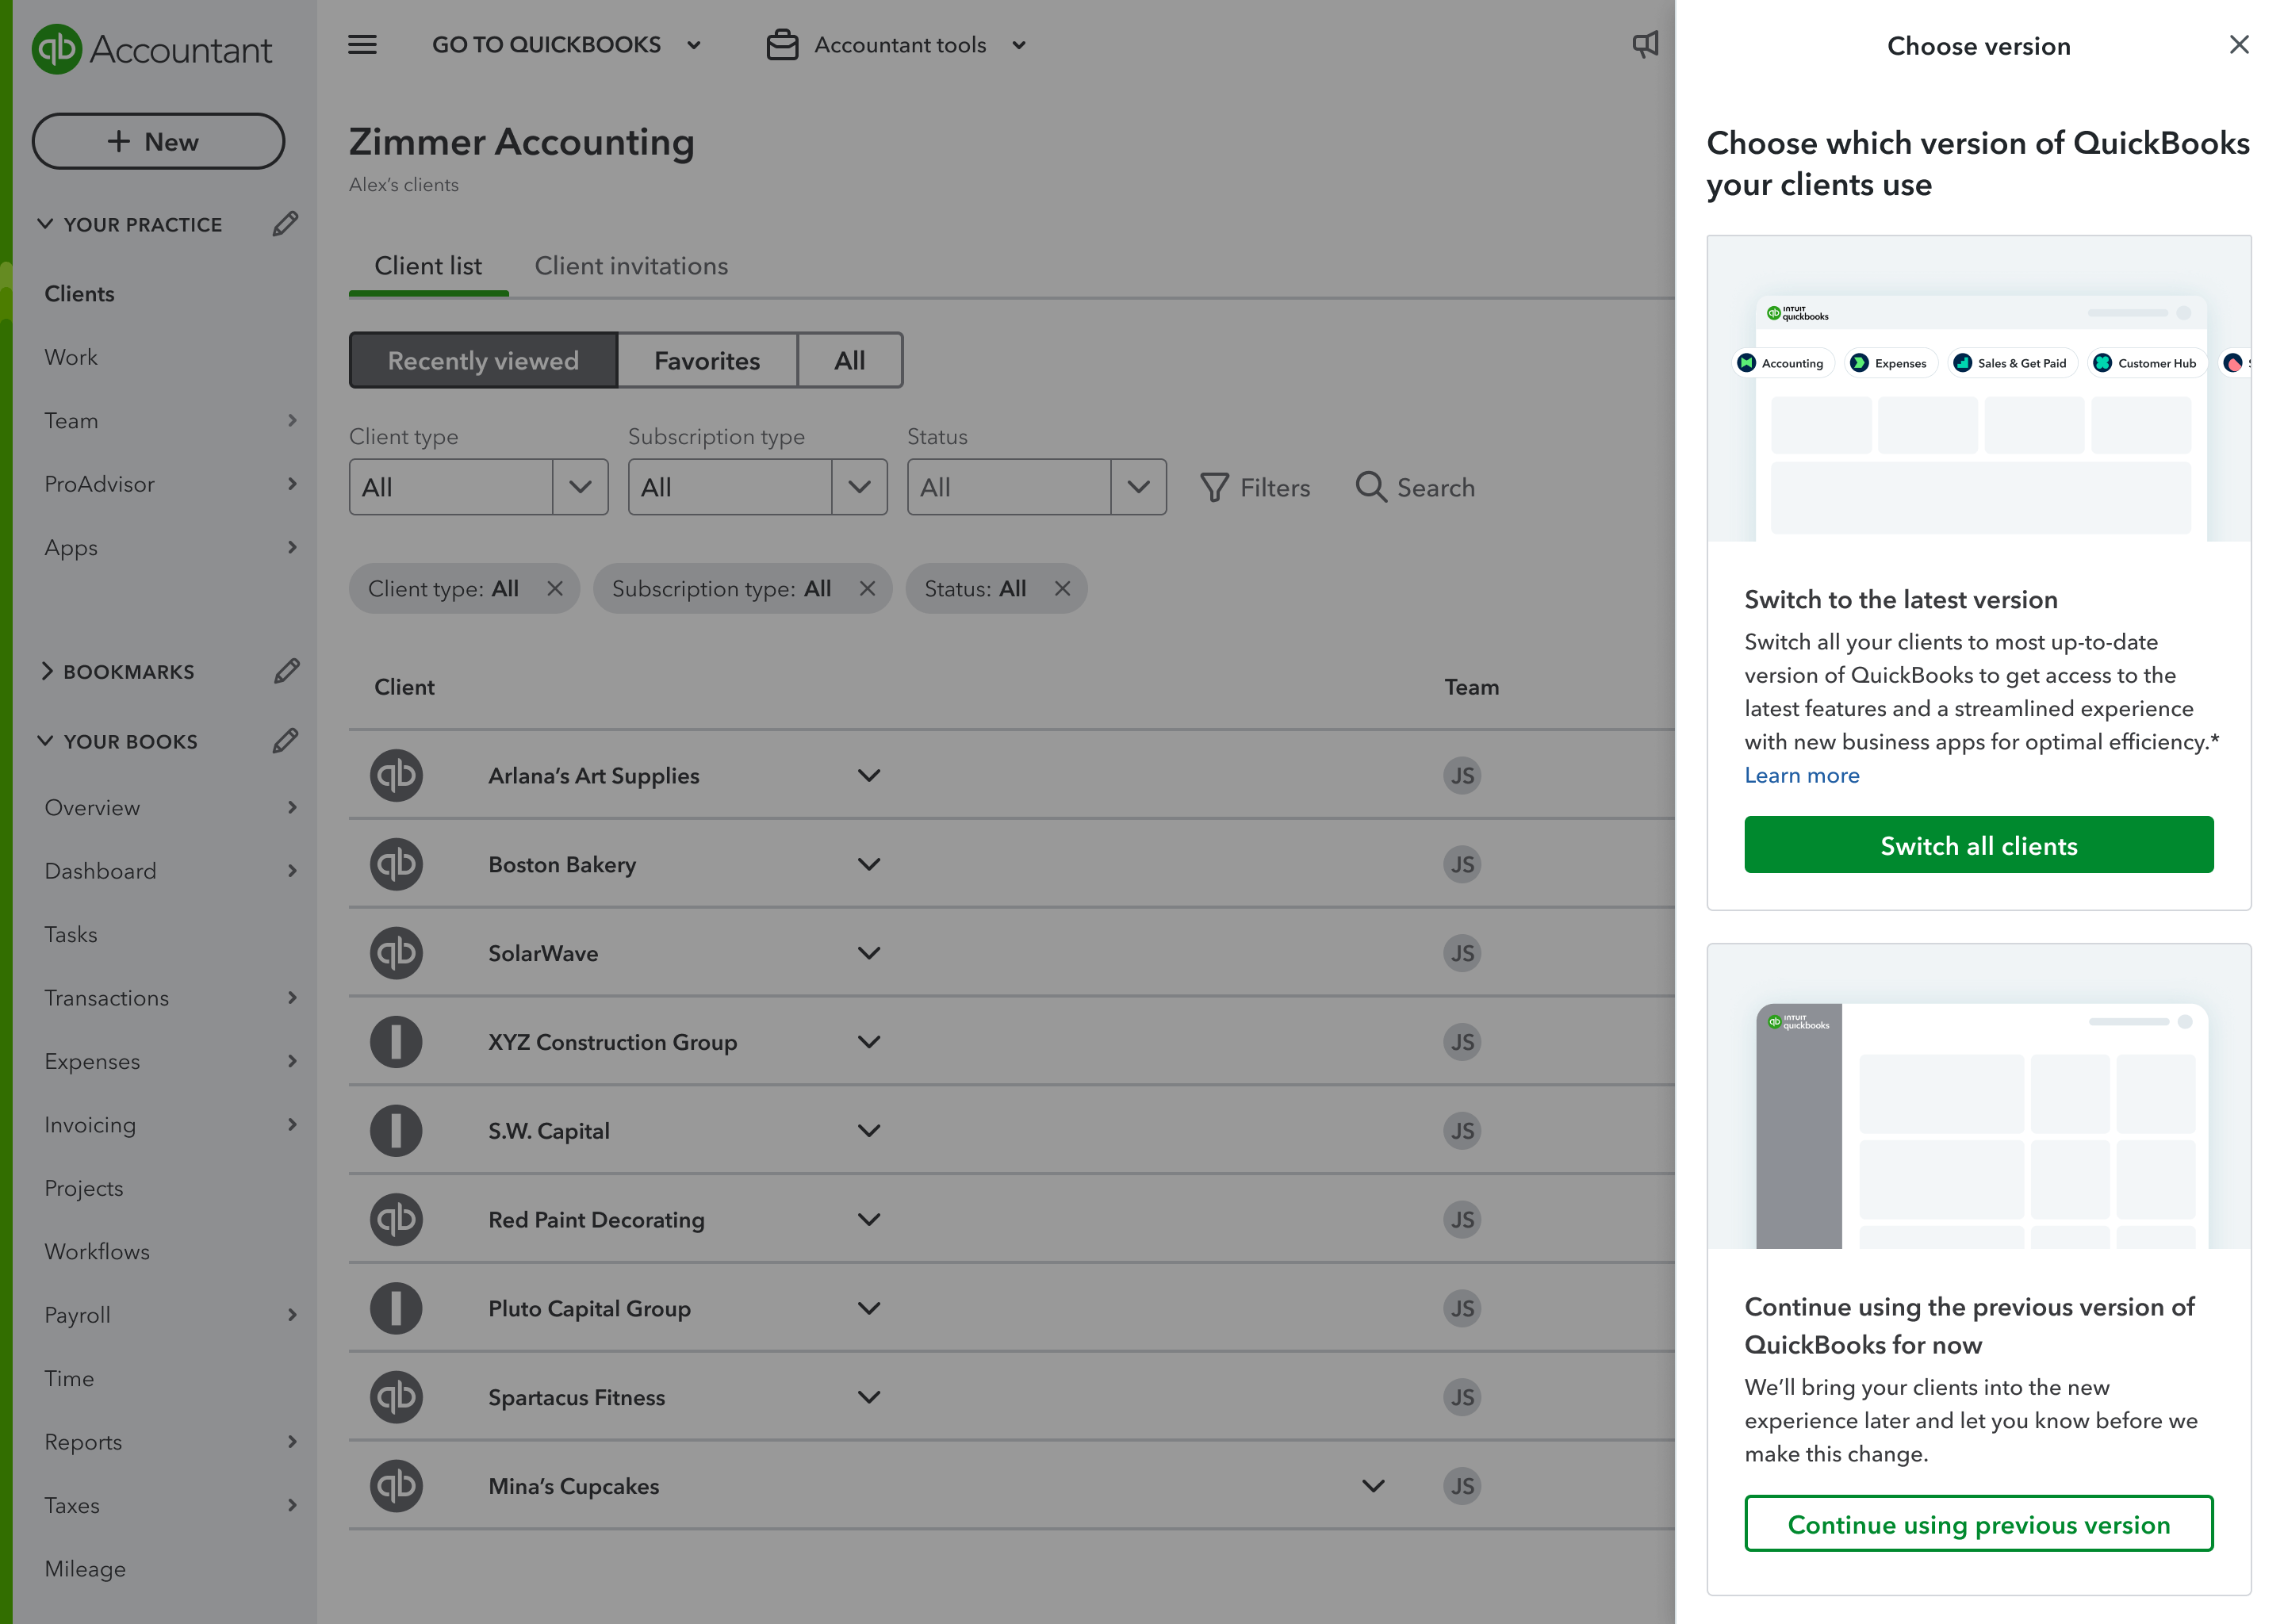Open the megaphone announcements icon
This screenshot has width=2284, height=1624.
(1645, 44)
